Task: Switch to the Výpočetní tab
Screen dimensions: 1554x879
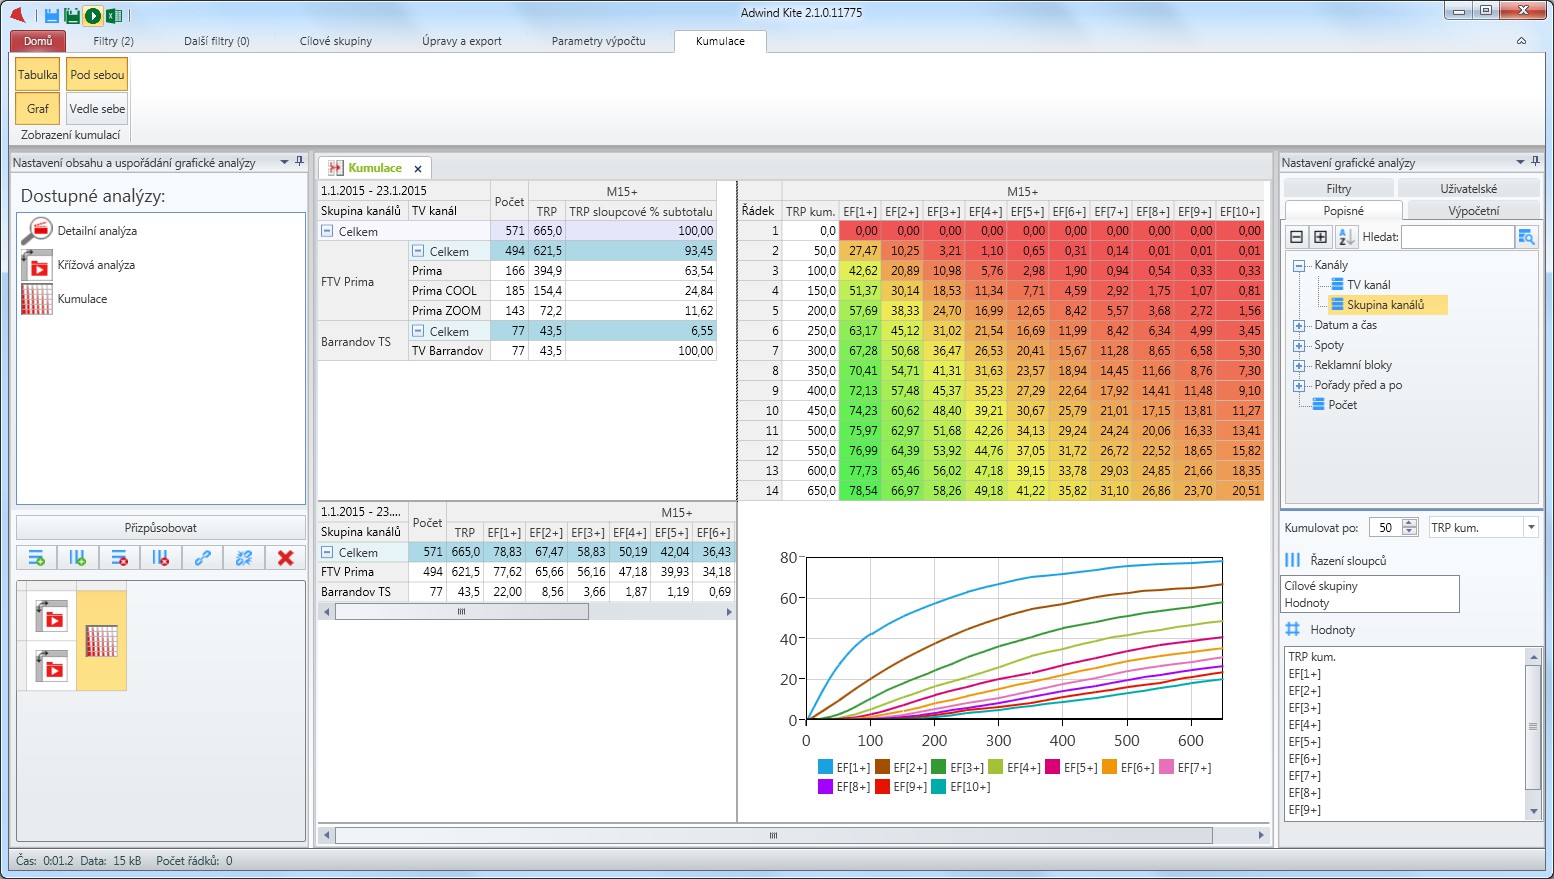Action: (x=1473, y=211)
